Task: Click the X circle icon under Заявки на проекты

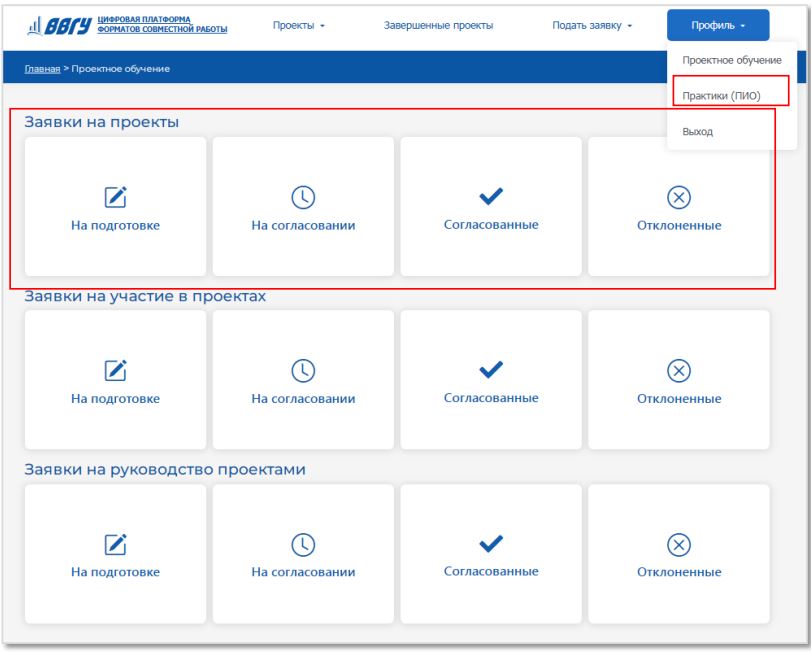Action: click(679, 197)
